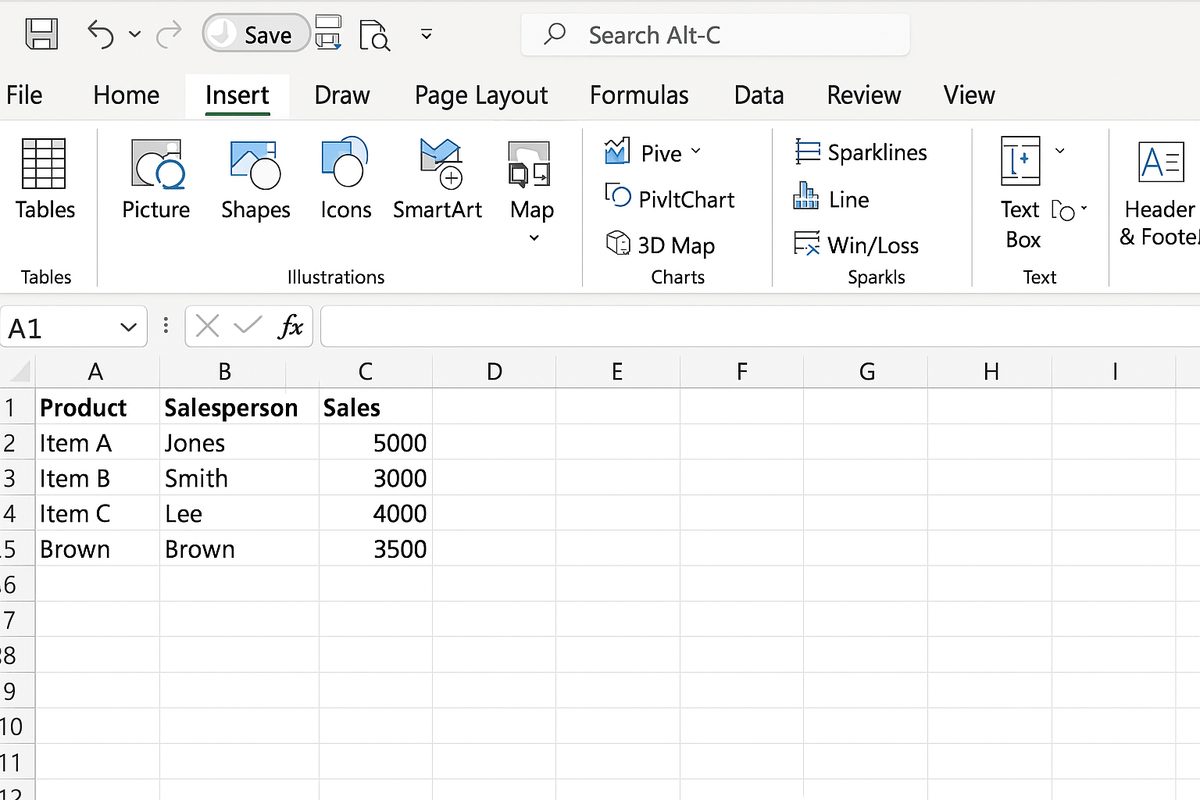Open the undo history dropdown arrow
1200x800 pixels.
point(135,35)
